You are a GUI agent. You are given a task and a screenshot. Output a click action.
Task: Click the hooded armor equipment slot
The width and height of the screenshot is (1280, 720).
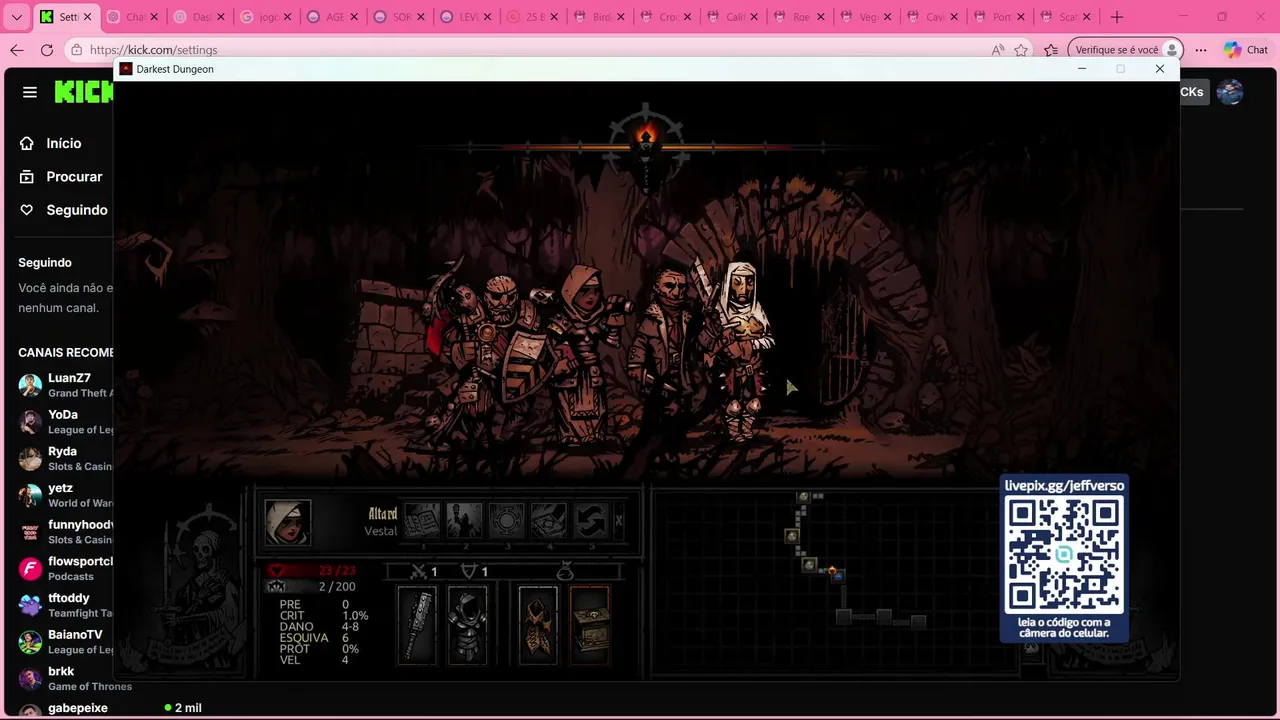click(x=467, y=626)
